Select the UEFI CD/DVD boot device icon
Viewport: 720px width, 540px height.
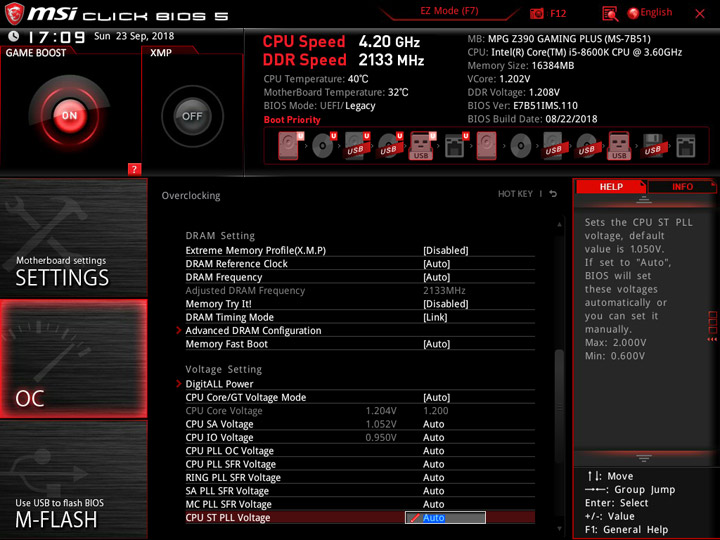pos(324,146)
